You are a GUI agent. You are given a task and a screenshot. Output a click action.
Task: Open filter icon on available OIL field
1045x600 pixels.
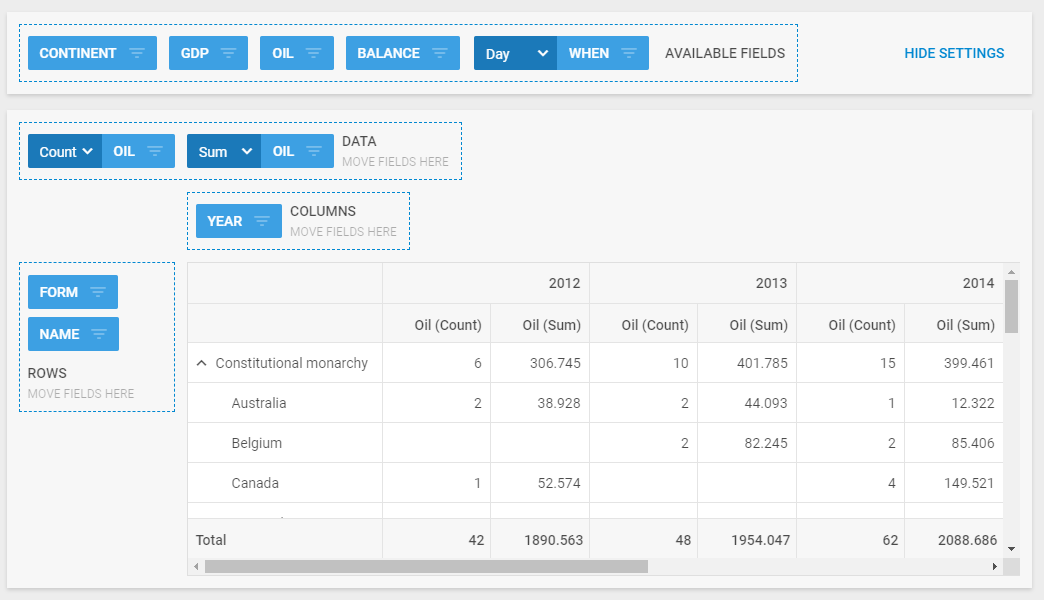coord(313,53)
